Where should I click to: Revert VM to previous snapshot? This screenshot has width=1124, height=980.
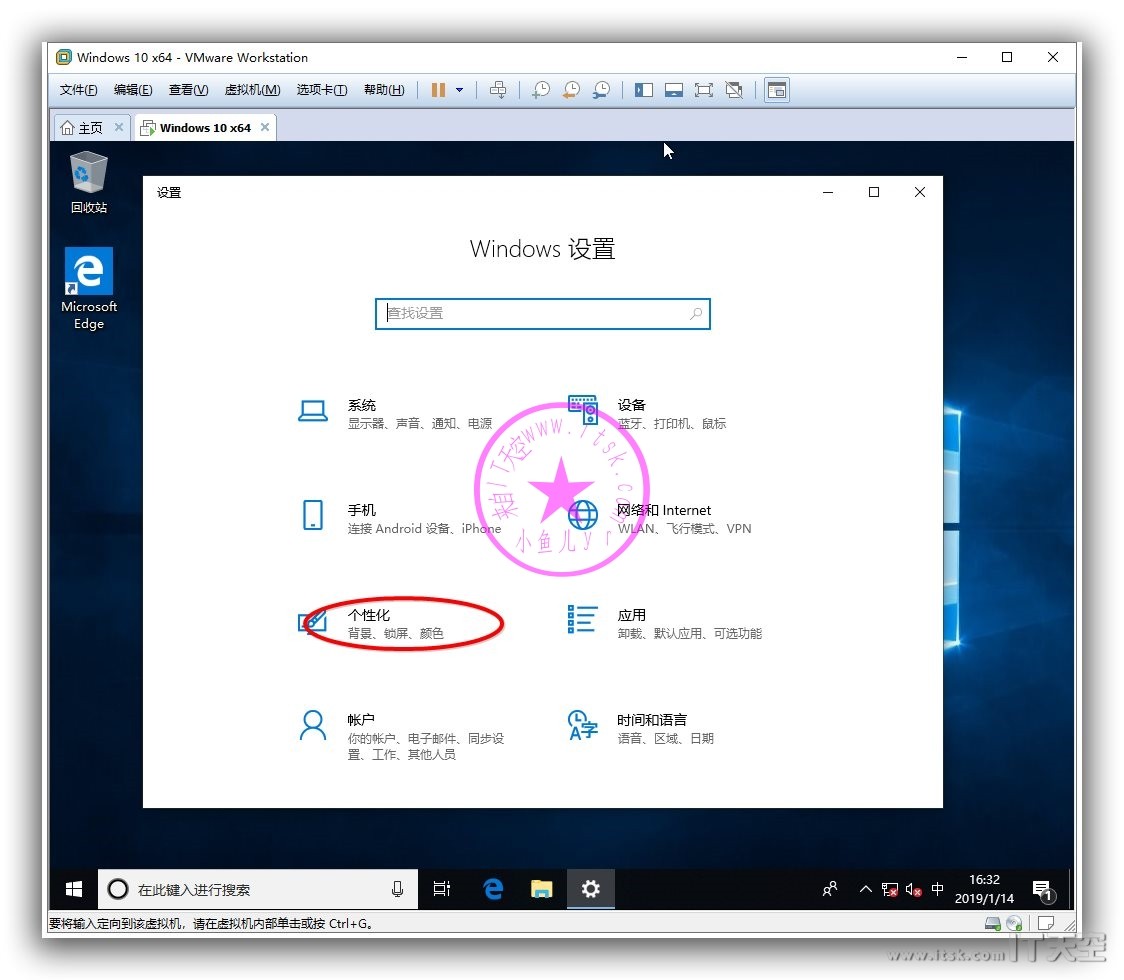pos(571,90)
